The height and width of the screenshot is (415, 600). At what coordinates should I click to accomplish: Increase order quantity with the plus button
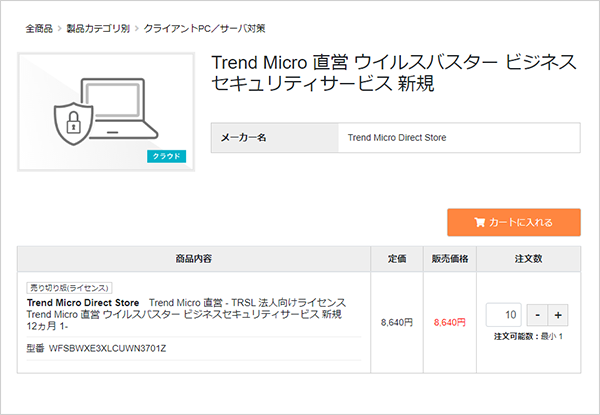(x=558, y=315)
